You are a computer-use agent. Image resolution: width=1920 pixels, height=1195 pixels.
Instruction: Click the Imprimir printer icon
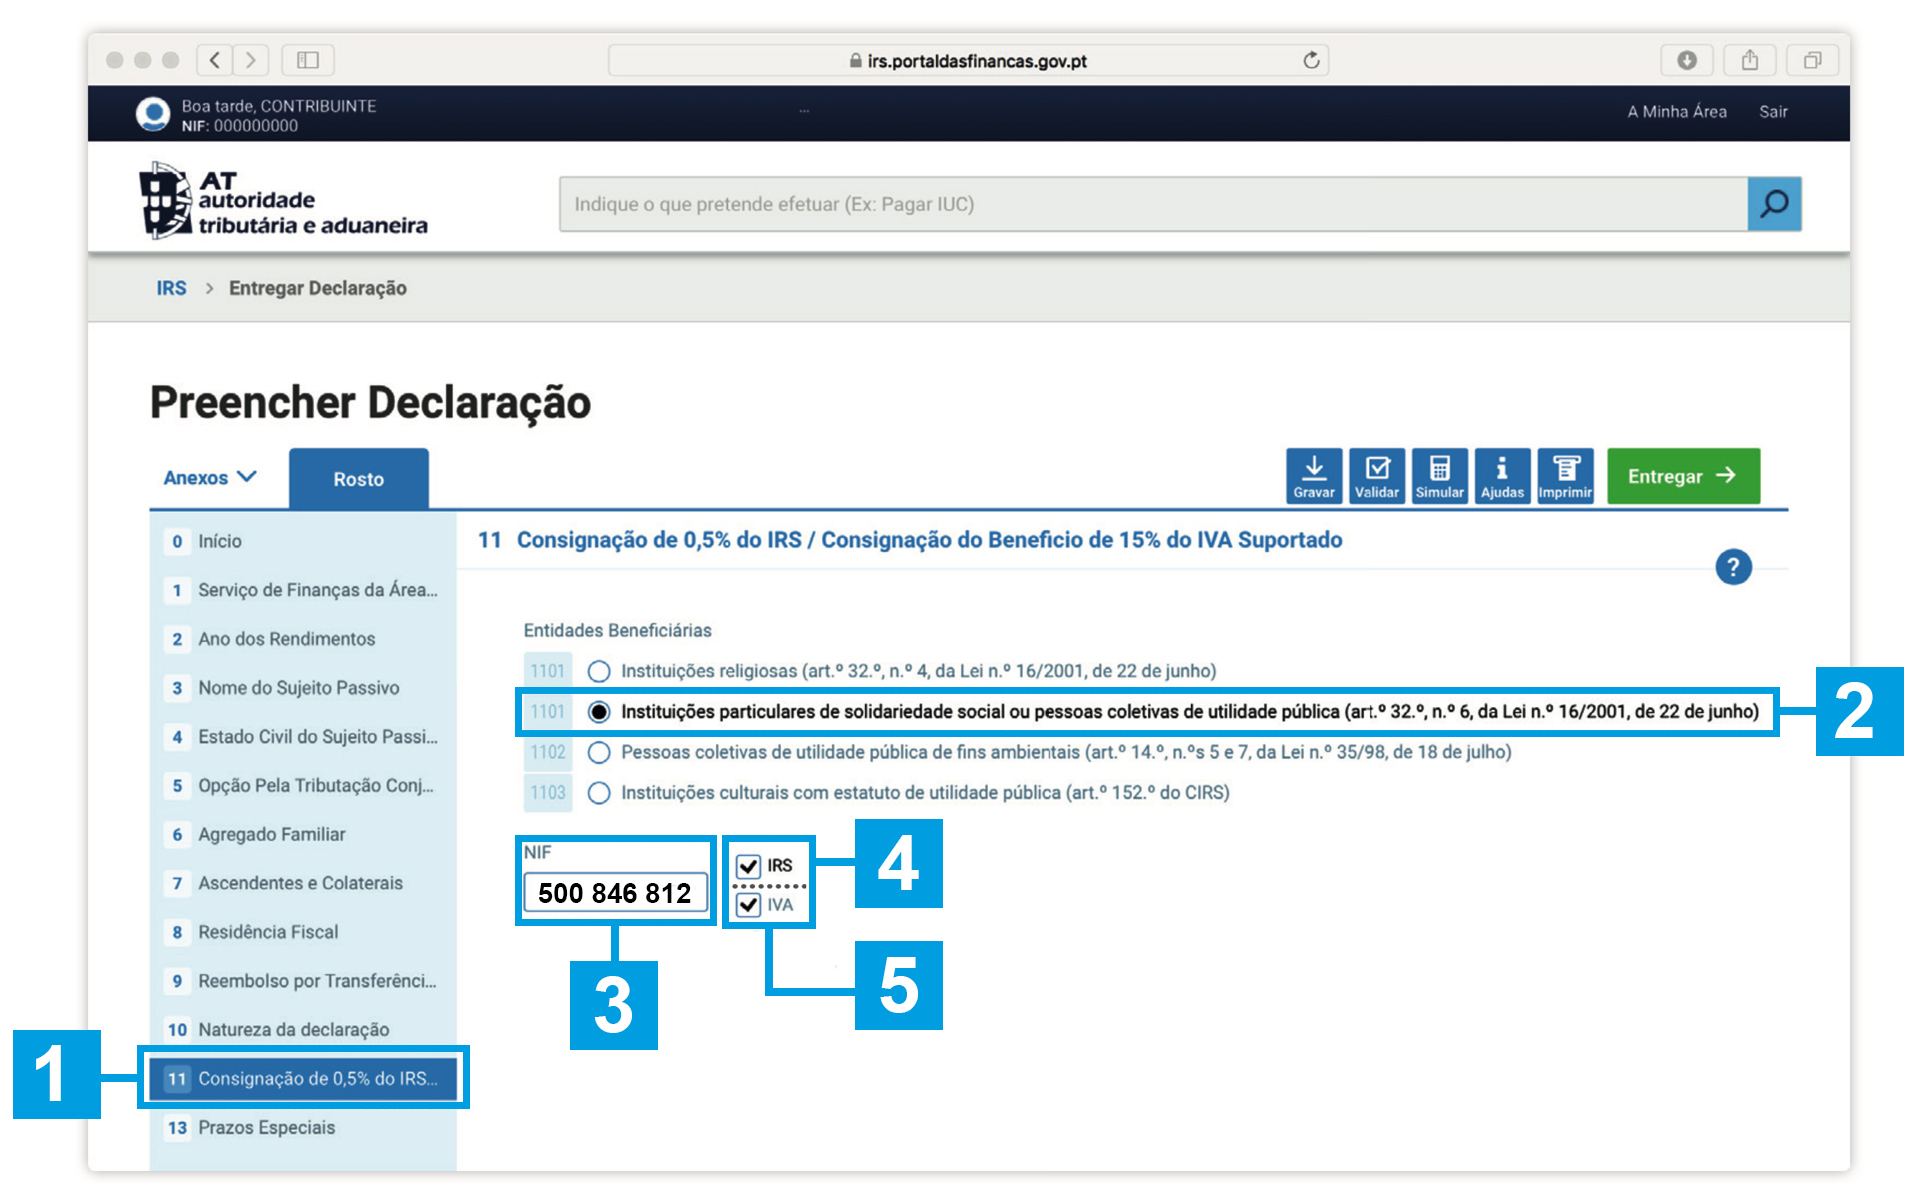tap(1565, 476)
